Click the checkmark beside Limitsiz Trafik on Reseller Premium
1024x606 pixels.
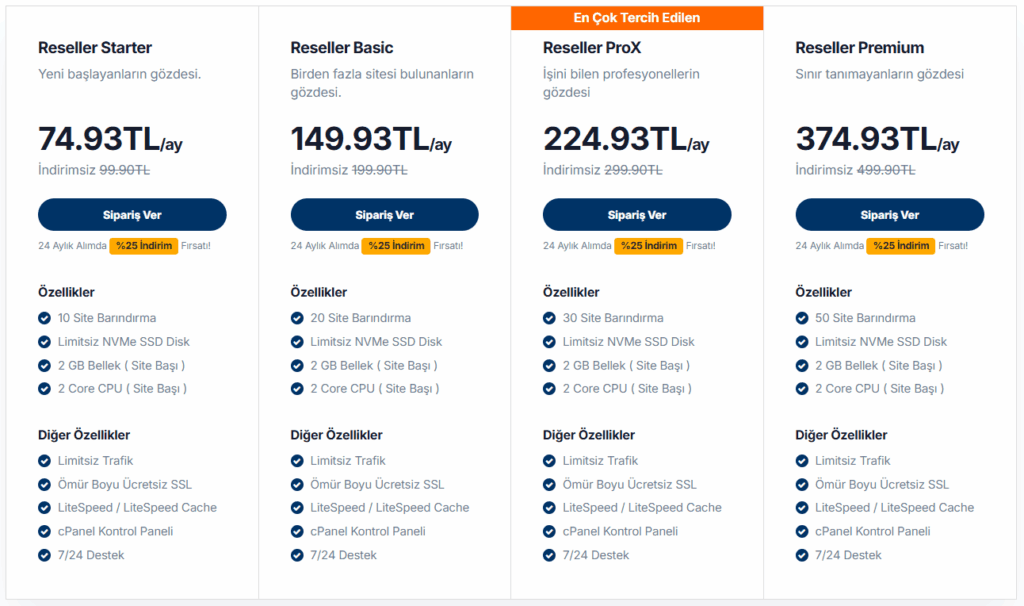[x=804, y=461]
